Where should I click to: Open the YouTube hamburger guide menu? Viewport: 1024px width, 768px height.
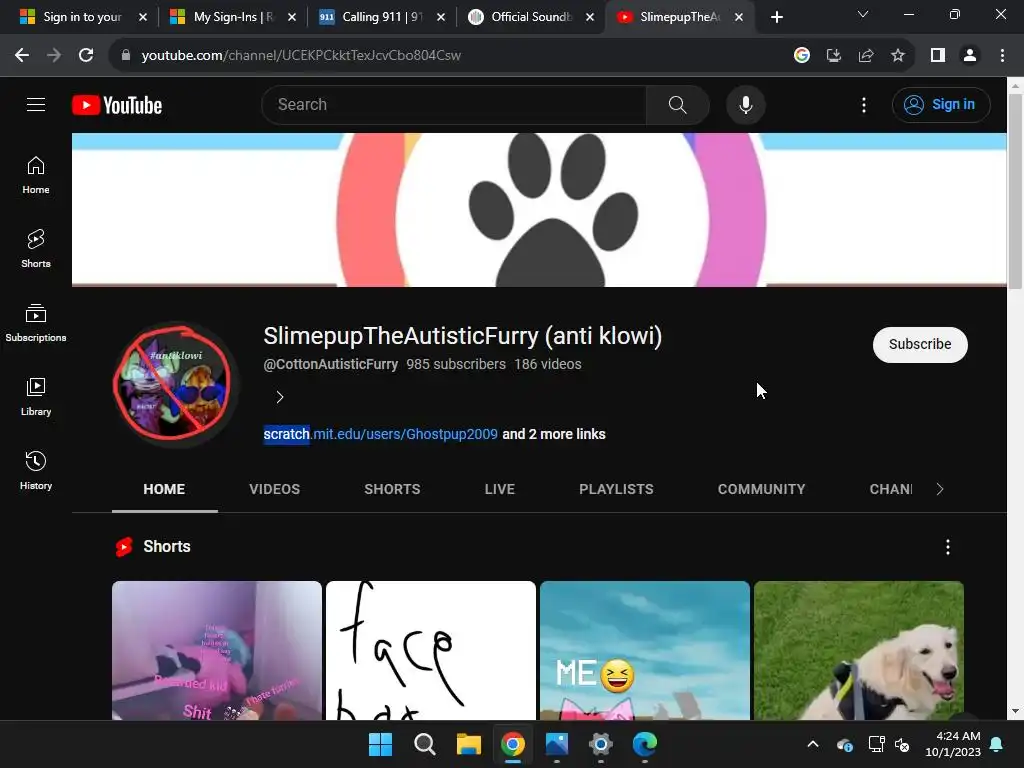[36, 104]
